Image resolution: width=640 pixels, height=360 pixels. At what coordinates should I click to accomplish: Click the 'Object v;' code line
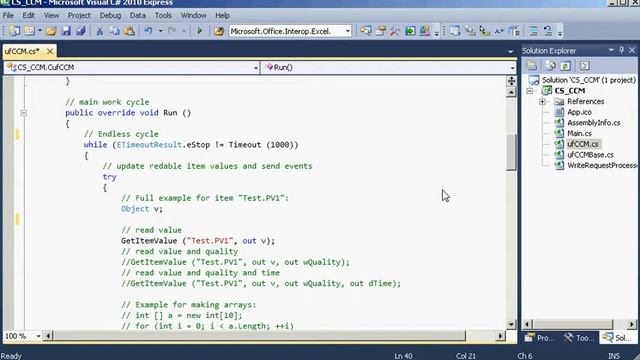[142, 209]
